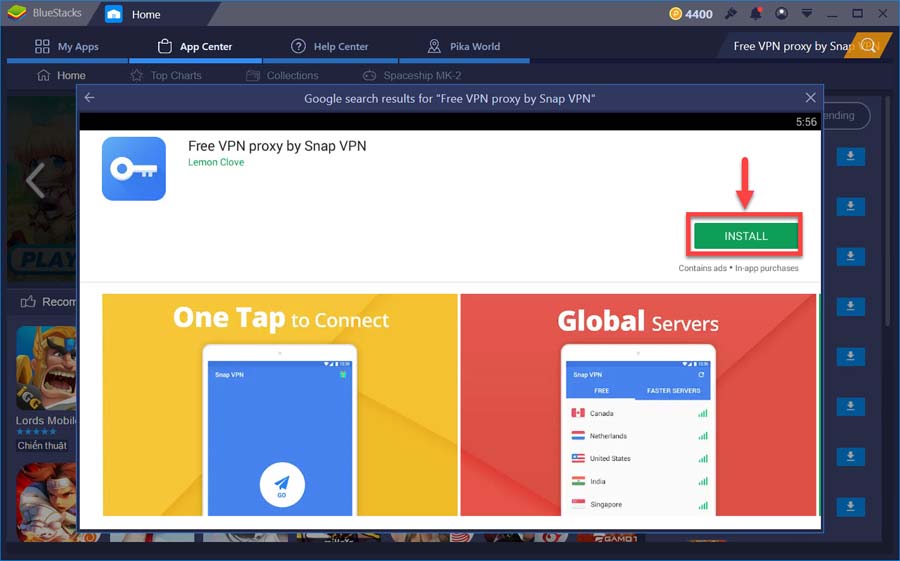Click the third download icon in right list
900x561 pixels.
coord(851,257)
